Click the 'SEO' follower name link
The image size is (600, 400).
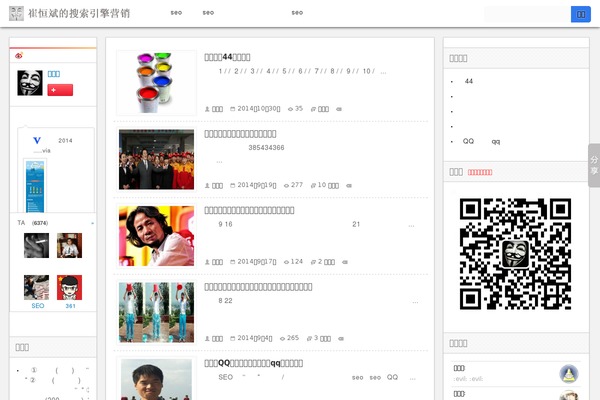click(38, 306)
